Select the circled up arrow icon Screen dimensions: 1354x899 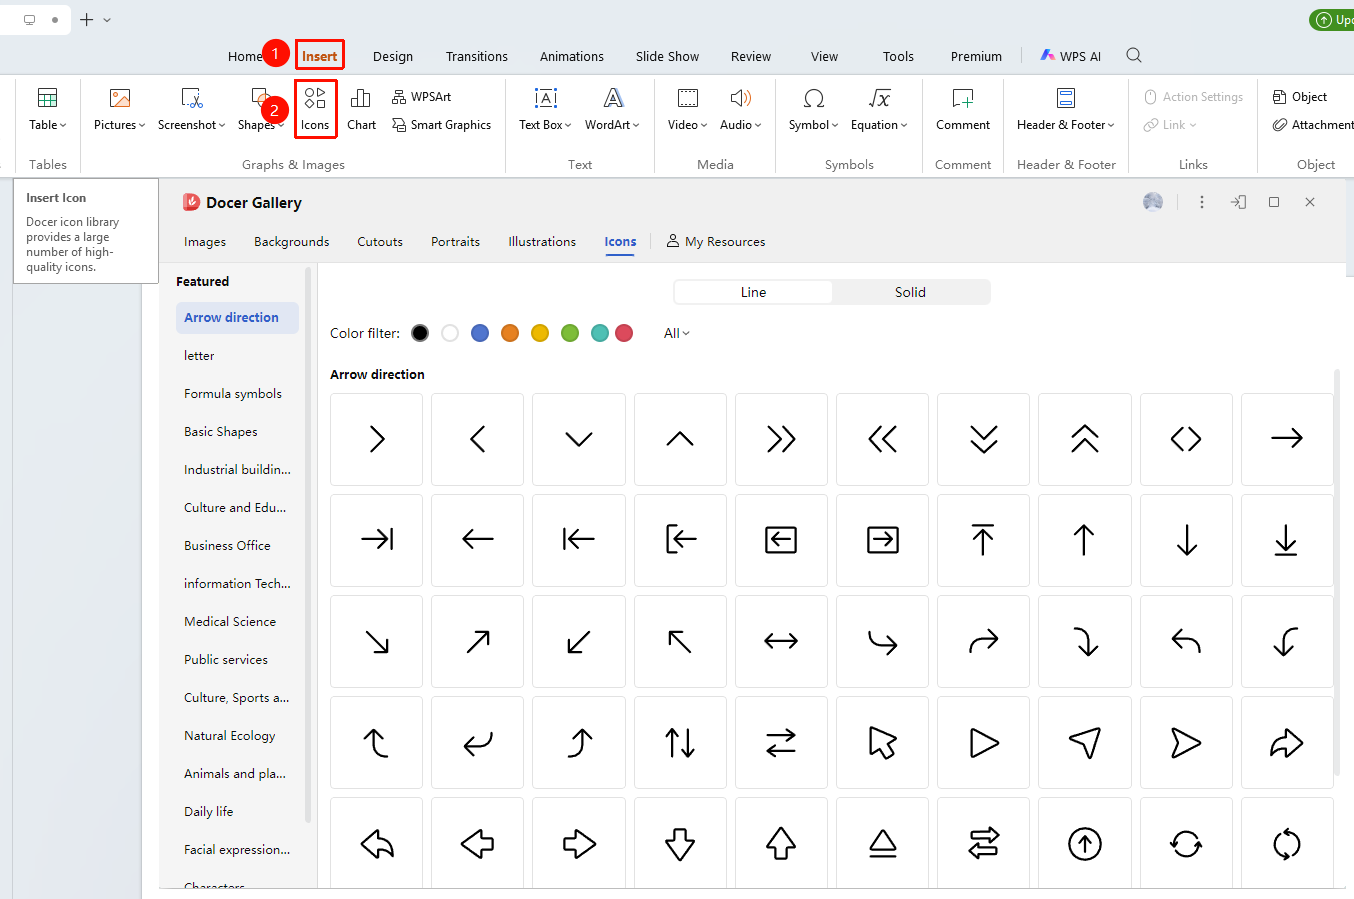[x=1085, y=843]
